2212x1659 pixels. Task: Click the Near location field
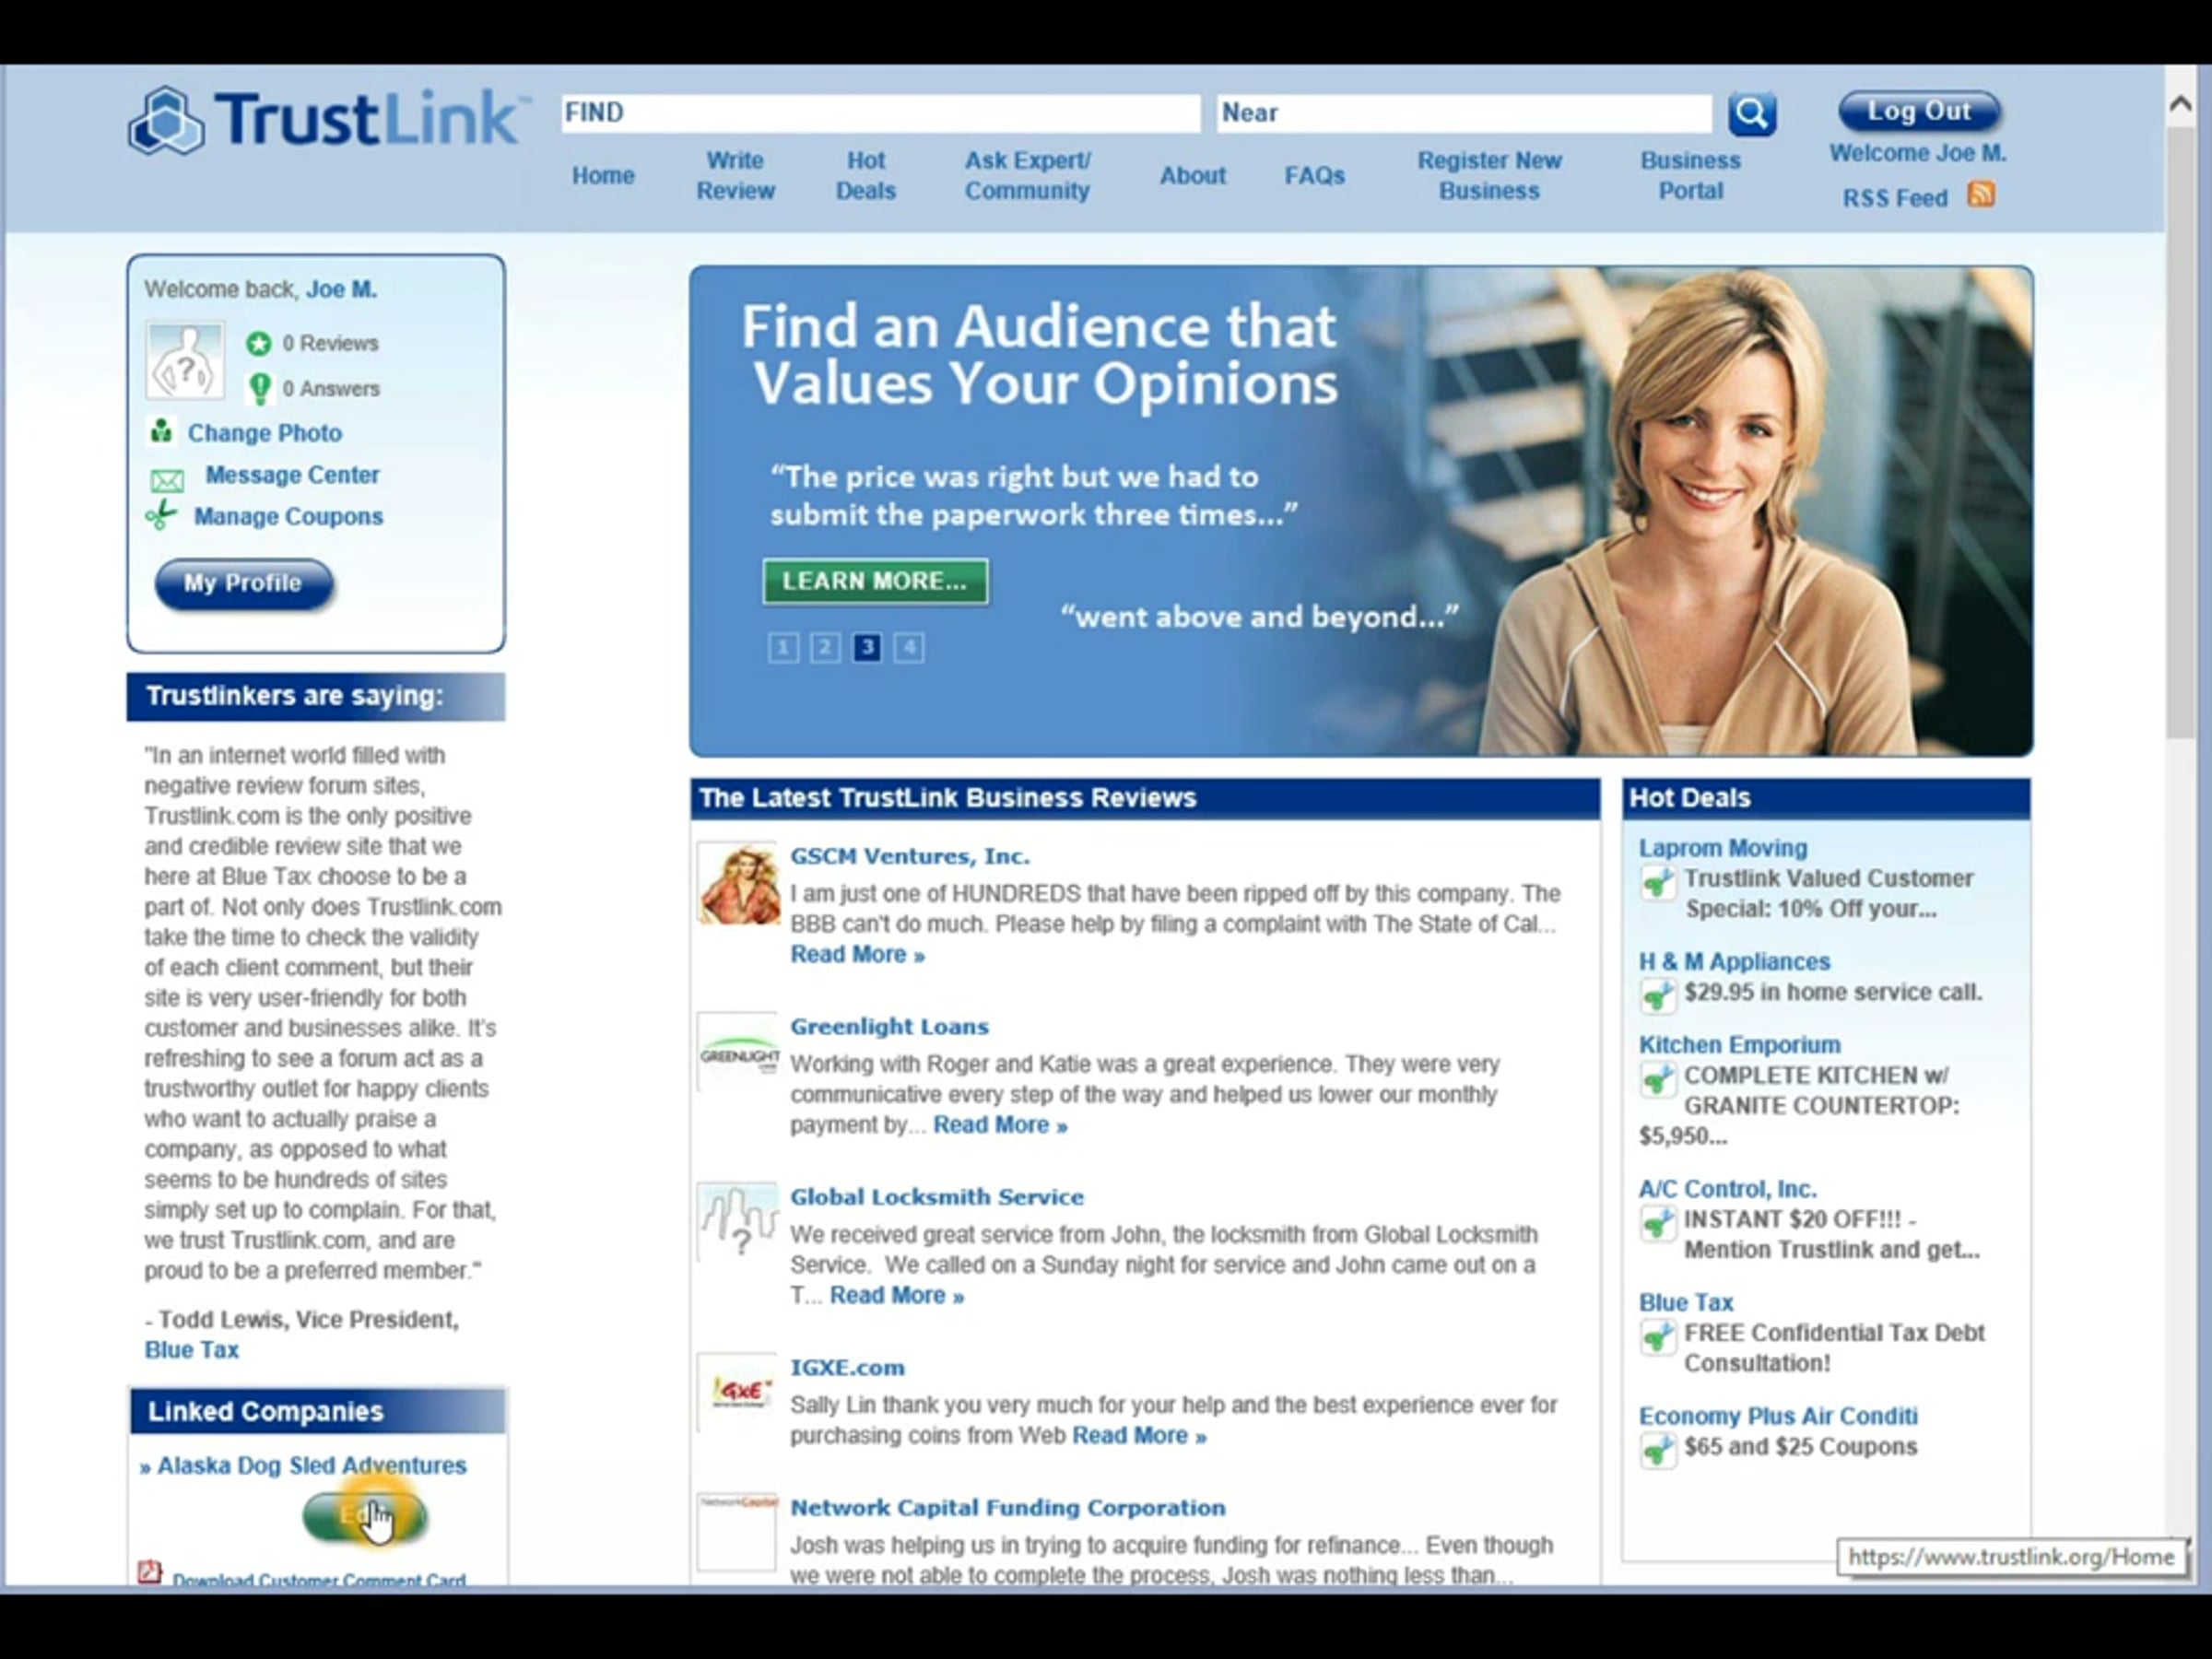pos(1464,113)
